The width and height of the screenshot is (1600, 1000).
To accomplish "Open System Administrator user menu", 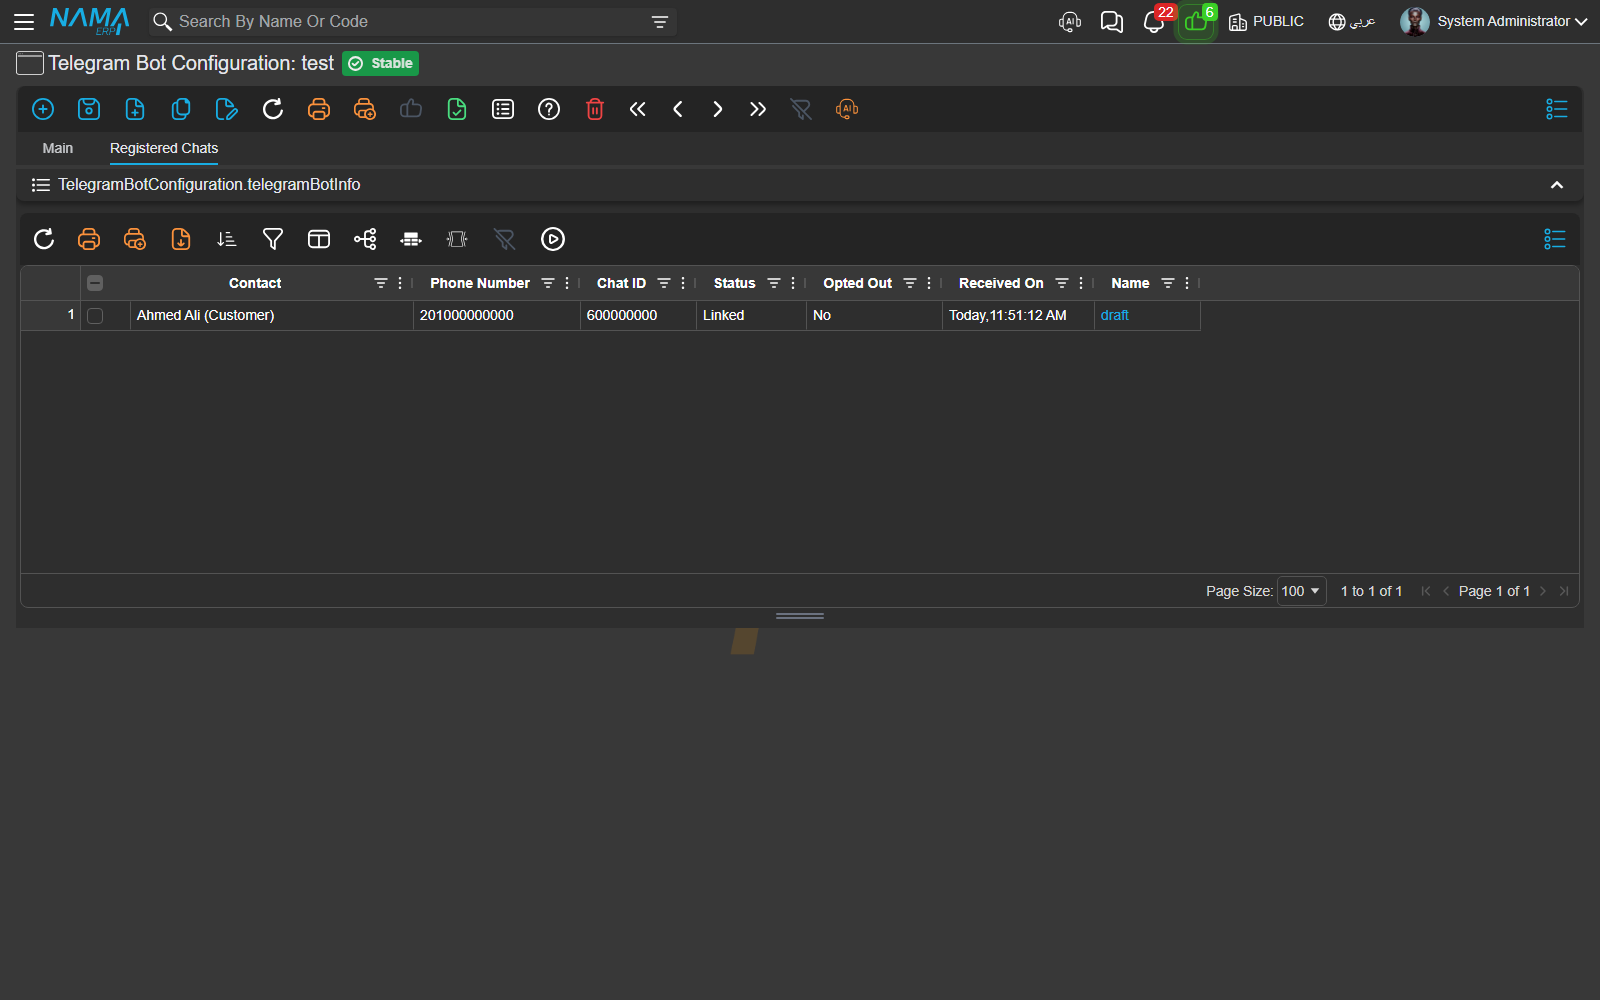I will click(x=1494, y=21).
